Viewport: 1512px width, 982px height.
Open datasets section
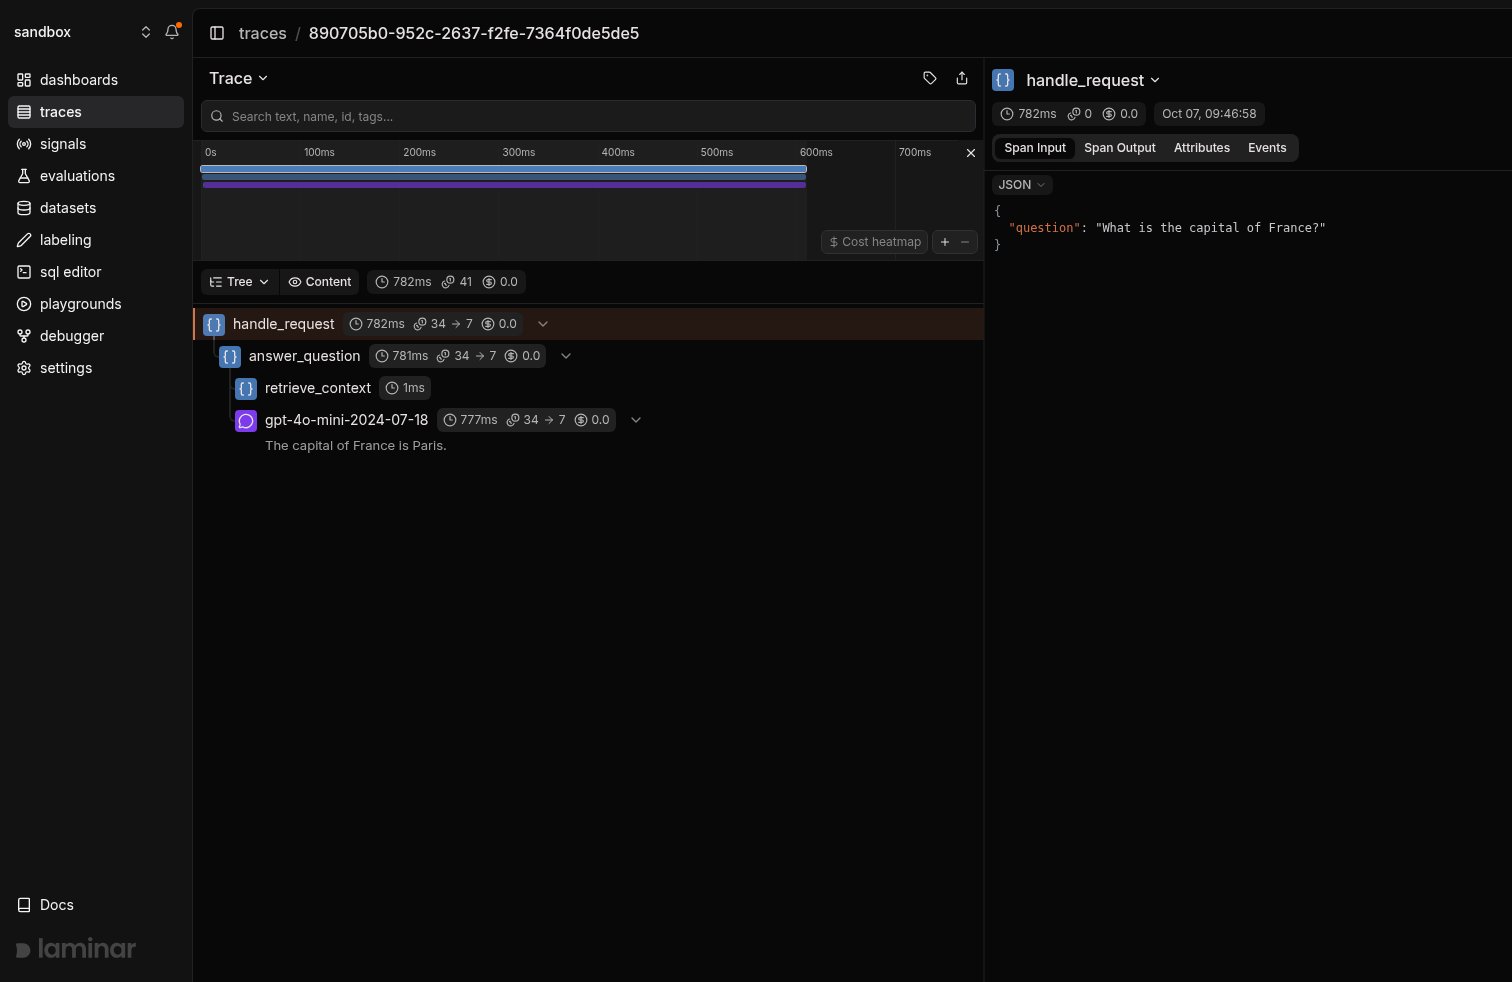click(96, 208)
